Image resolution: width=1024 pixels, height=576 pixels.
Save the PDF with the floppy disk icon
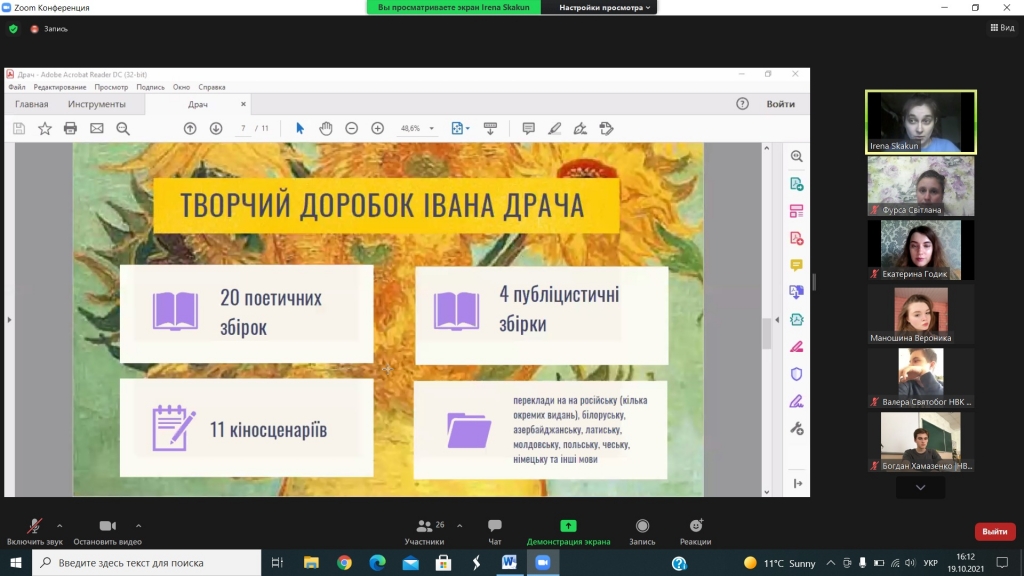point(19,129)
